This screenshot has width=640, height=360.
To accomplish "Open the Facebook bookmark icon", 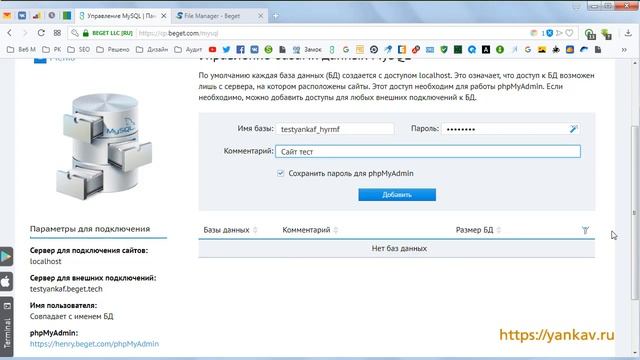I will coord(240,49).
